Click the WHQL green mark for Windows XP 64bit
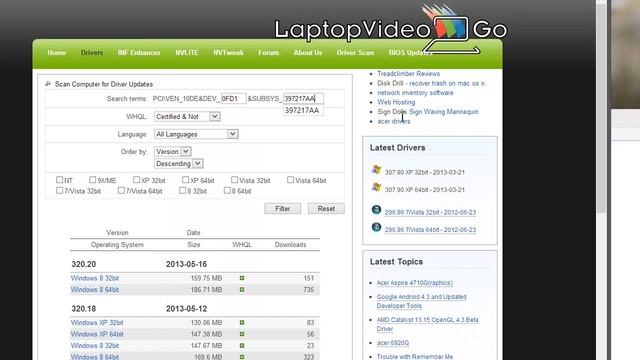The height and width of the screenshot is (360, 640). [242, 334]
